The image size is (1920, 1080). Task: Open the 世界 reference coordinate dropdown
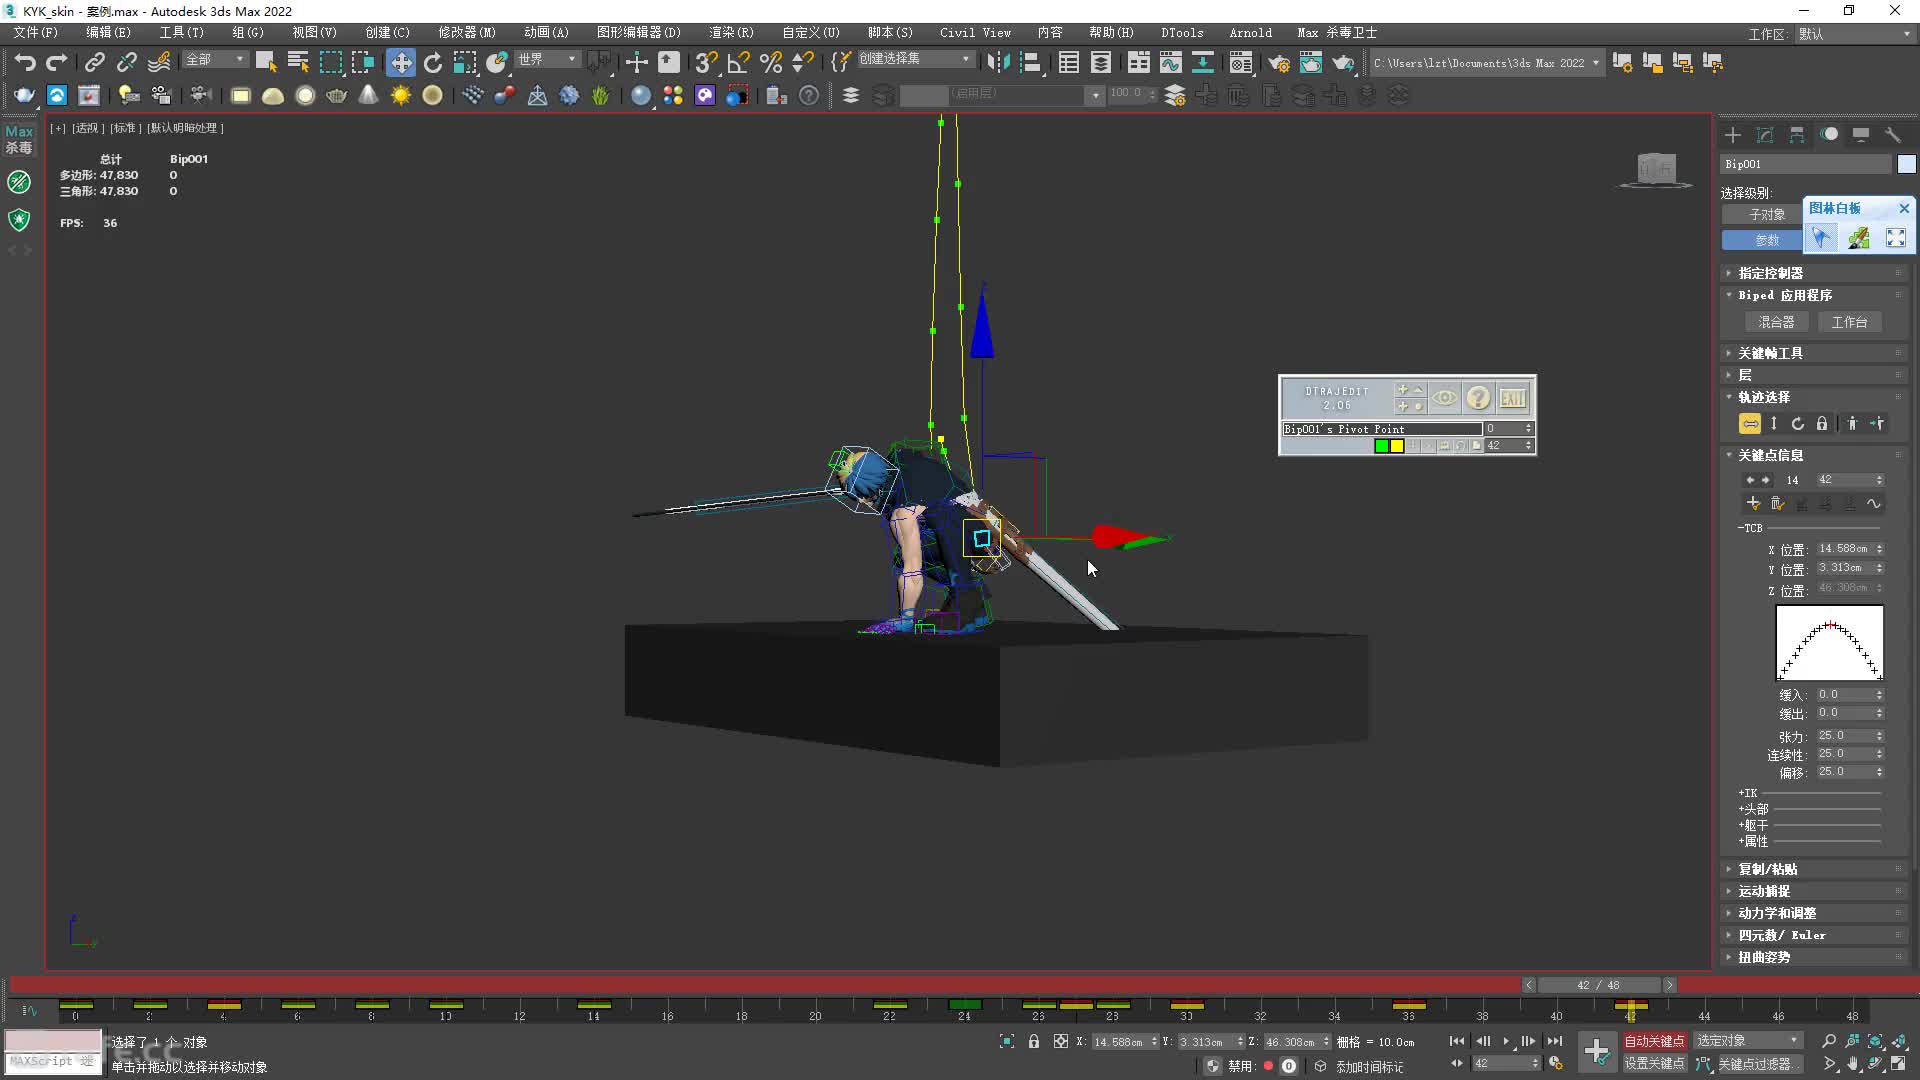[547, 60]
